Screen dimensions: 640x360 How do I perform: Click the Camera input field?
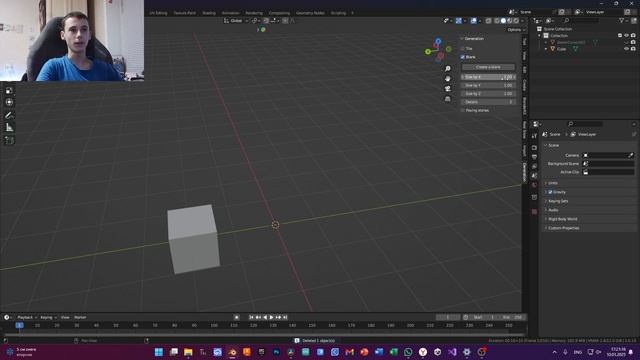tap(608, 155)
